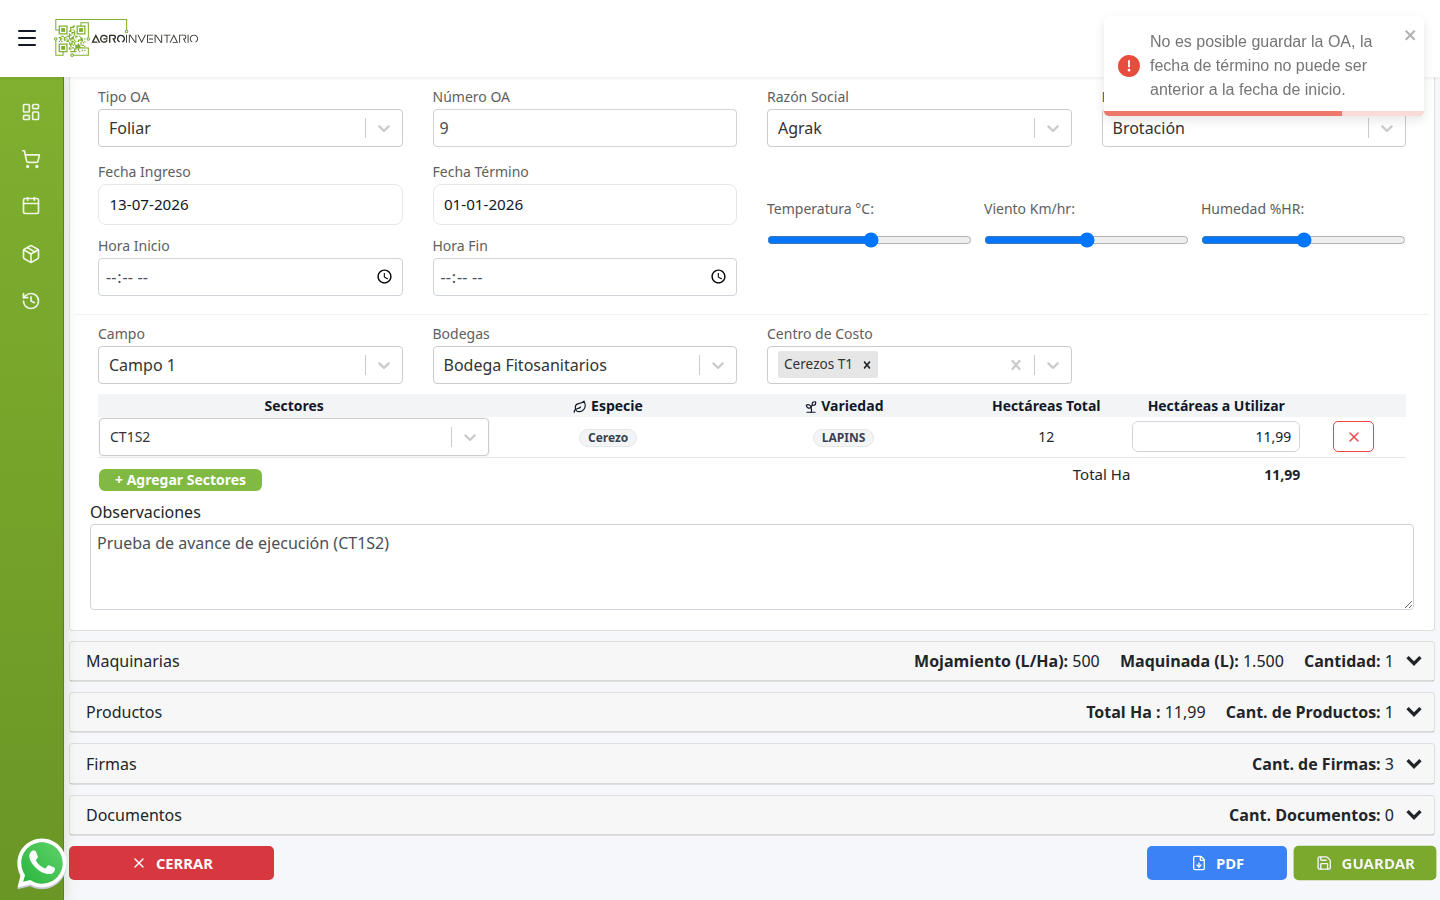Screen dimensions: 1440x900
Task: Click the Fecha Ingreso date field
Action: point(250,205)
